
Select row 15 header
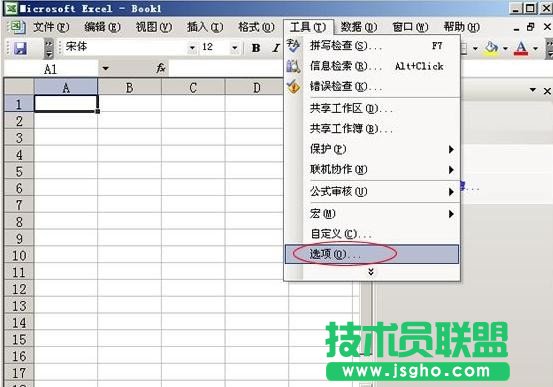coord(19,339)
